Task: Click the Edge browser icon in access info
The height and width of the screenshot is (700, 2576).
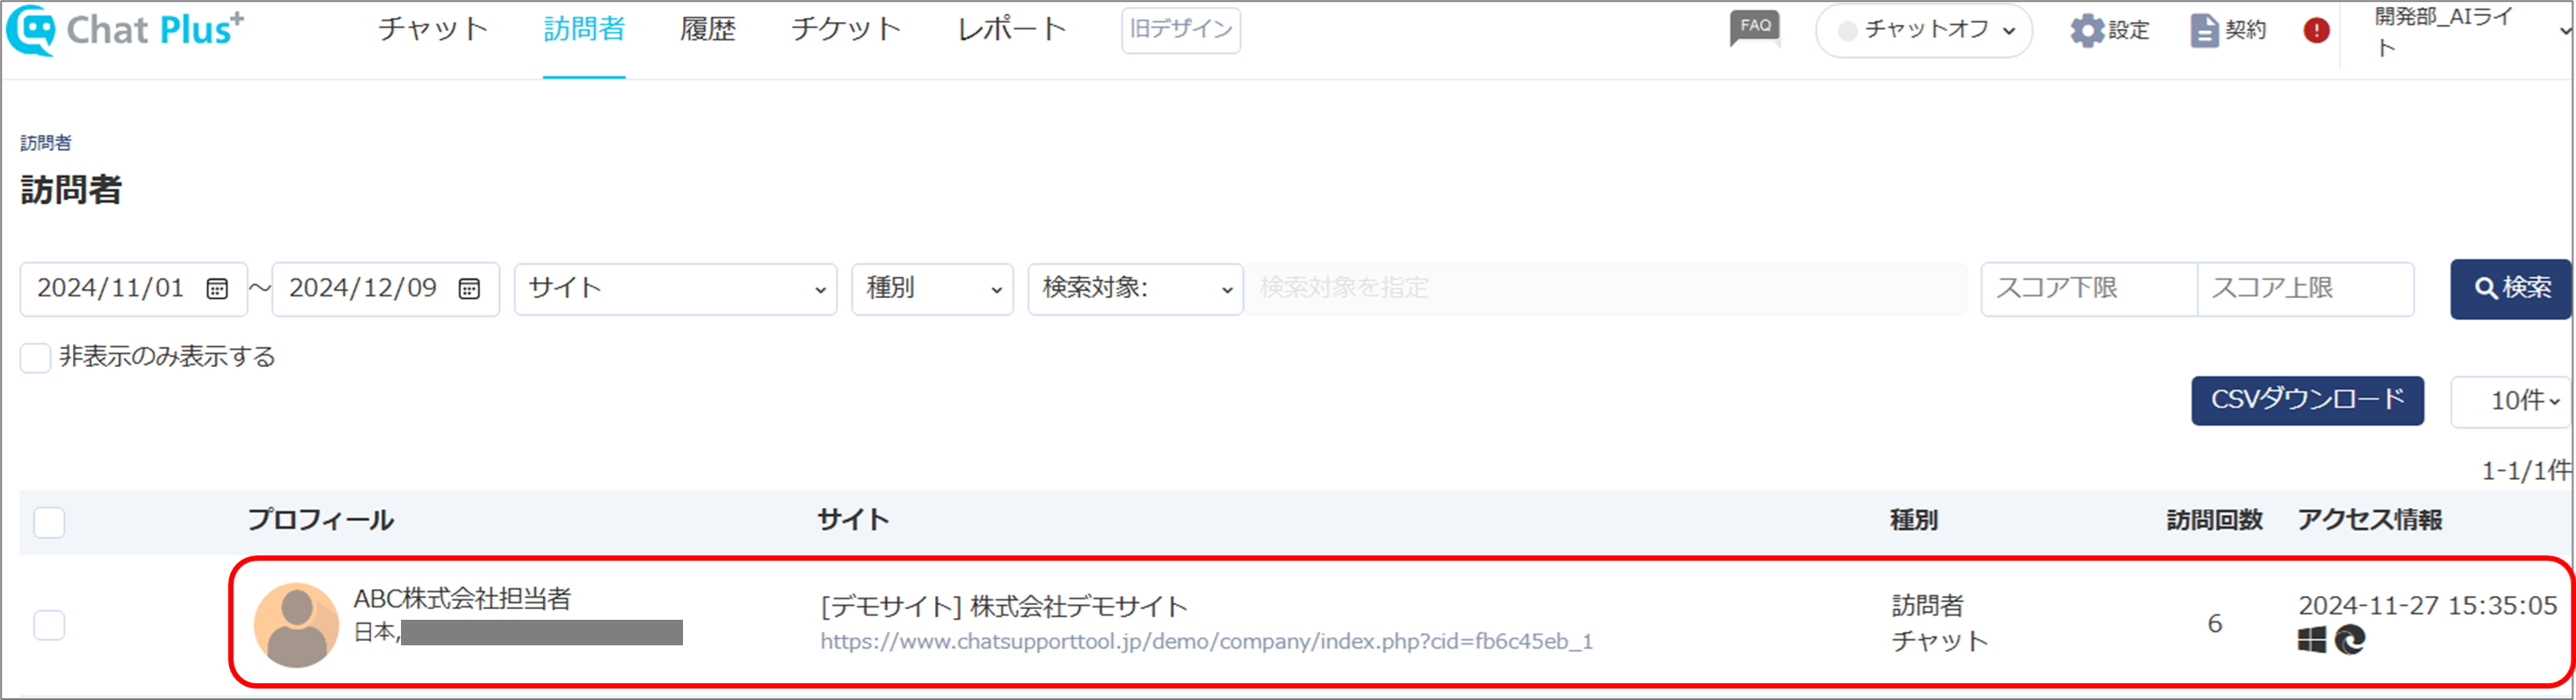Action: point(2350,639)
